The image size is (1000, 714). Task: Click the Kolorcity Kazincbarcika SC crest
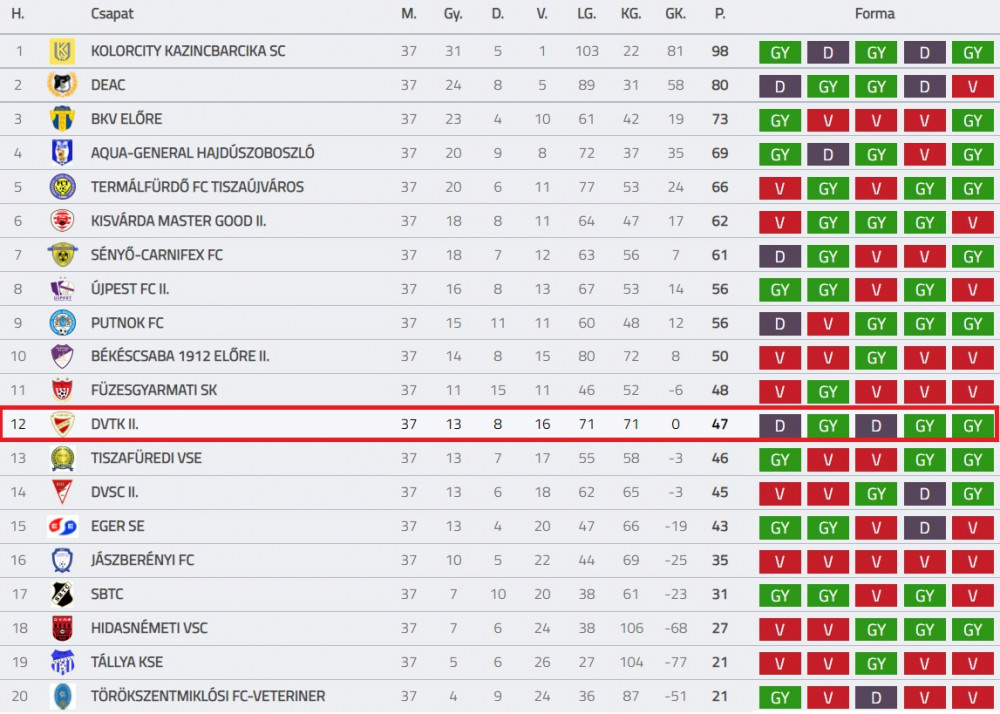62,52
